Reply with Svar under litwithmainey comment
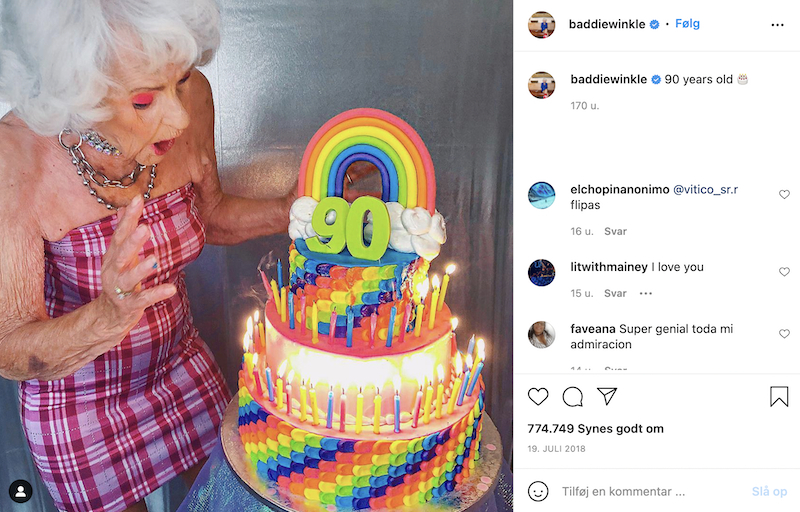 [615, 293]
